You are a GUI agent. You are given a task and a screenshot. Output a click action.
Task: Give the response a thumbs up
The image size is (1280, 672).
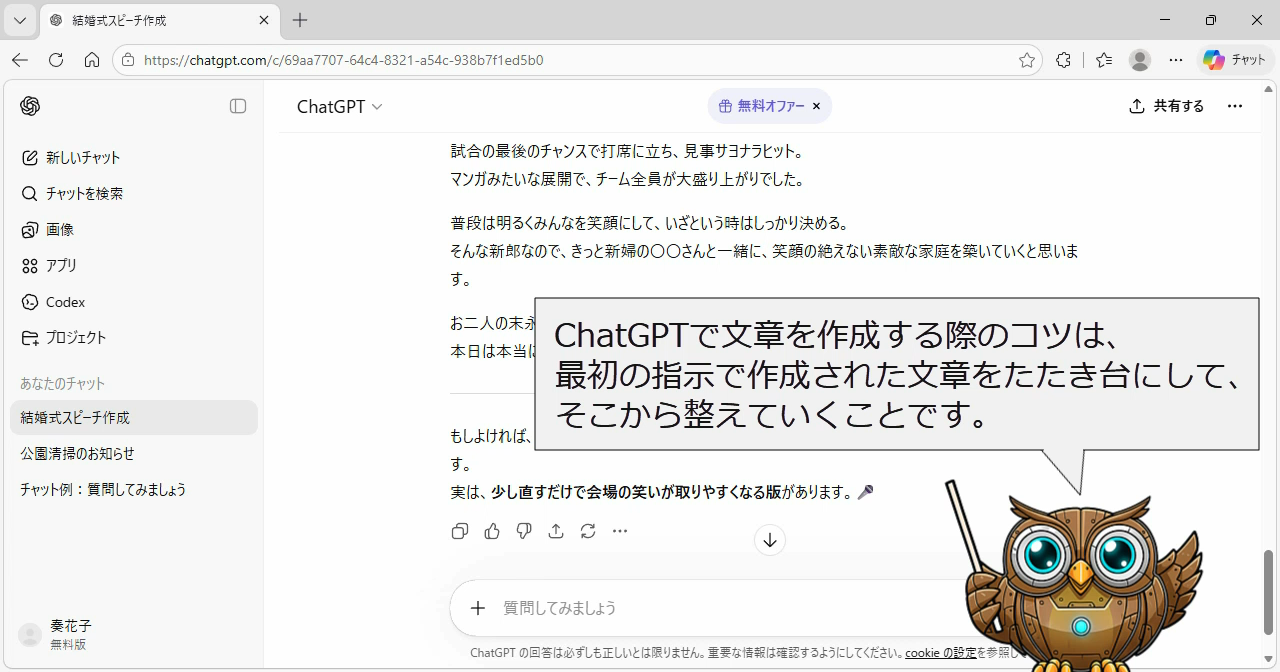click(x=491, y=531)
